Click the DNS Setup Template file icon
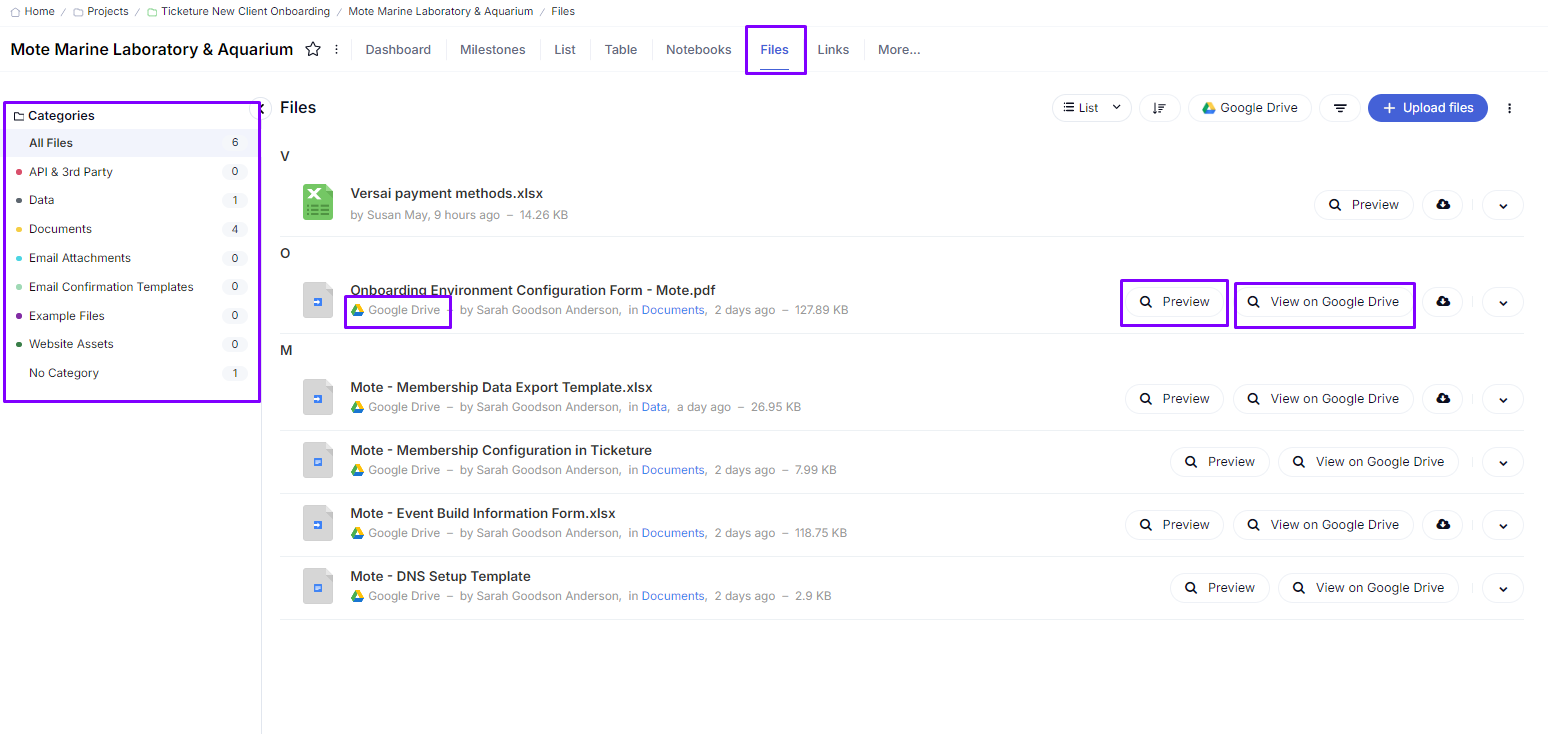This screenshot has width=1548, height=734. coord(318,586)
